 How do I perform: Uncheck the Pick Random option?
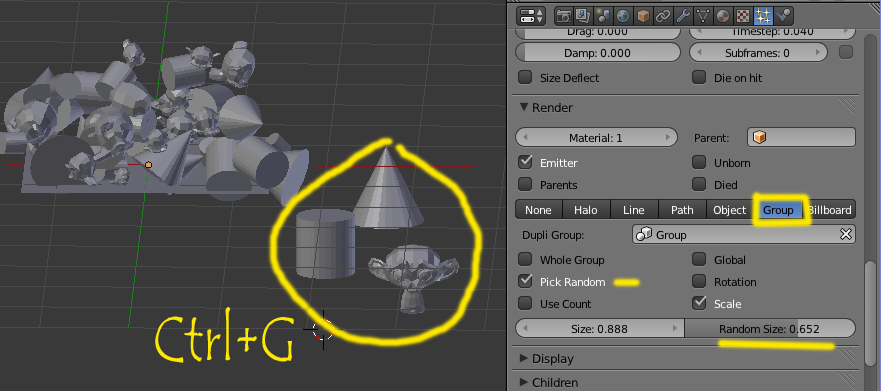tap(525, 281)
